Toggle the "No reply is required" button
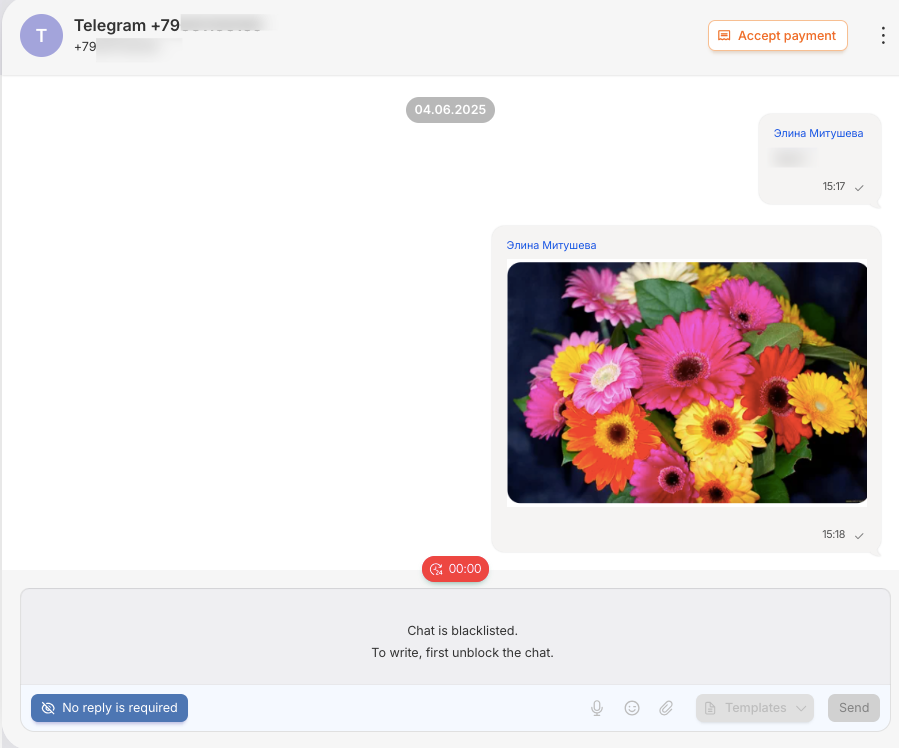Image resolution: width=899 pixels, height=748 pixels. 109,708
